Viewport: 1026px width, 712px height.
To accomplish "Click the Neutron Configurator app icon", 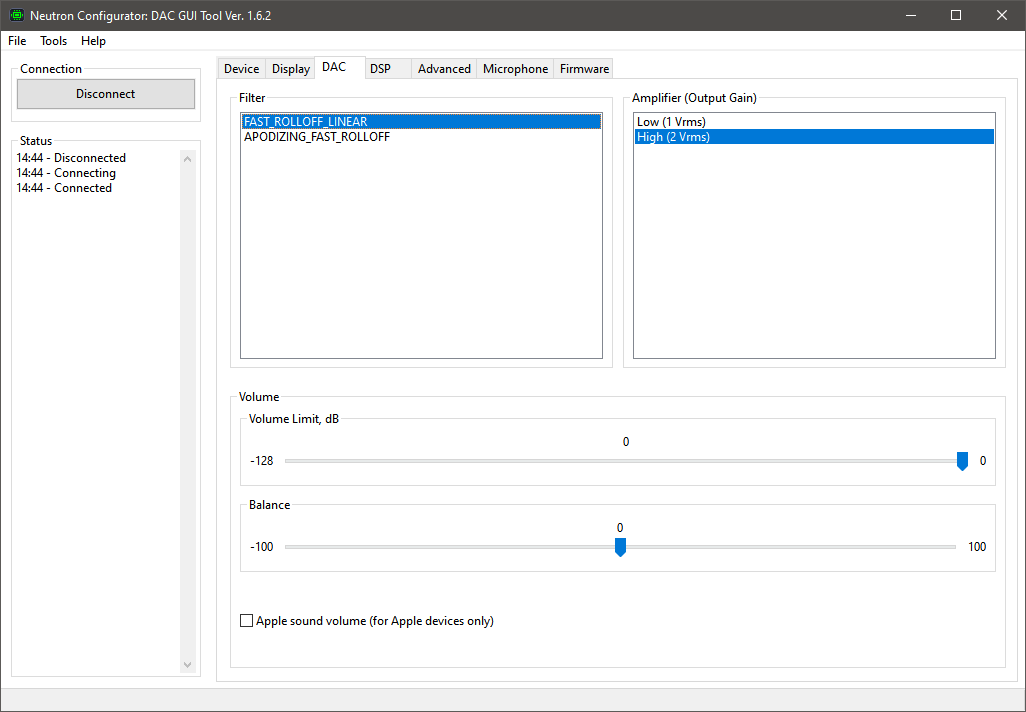I will 17,16.
